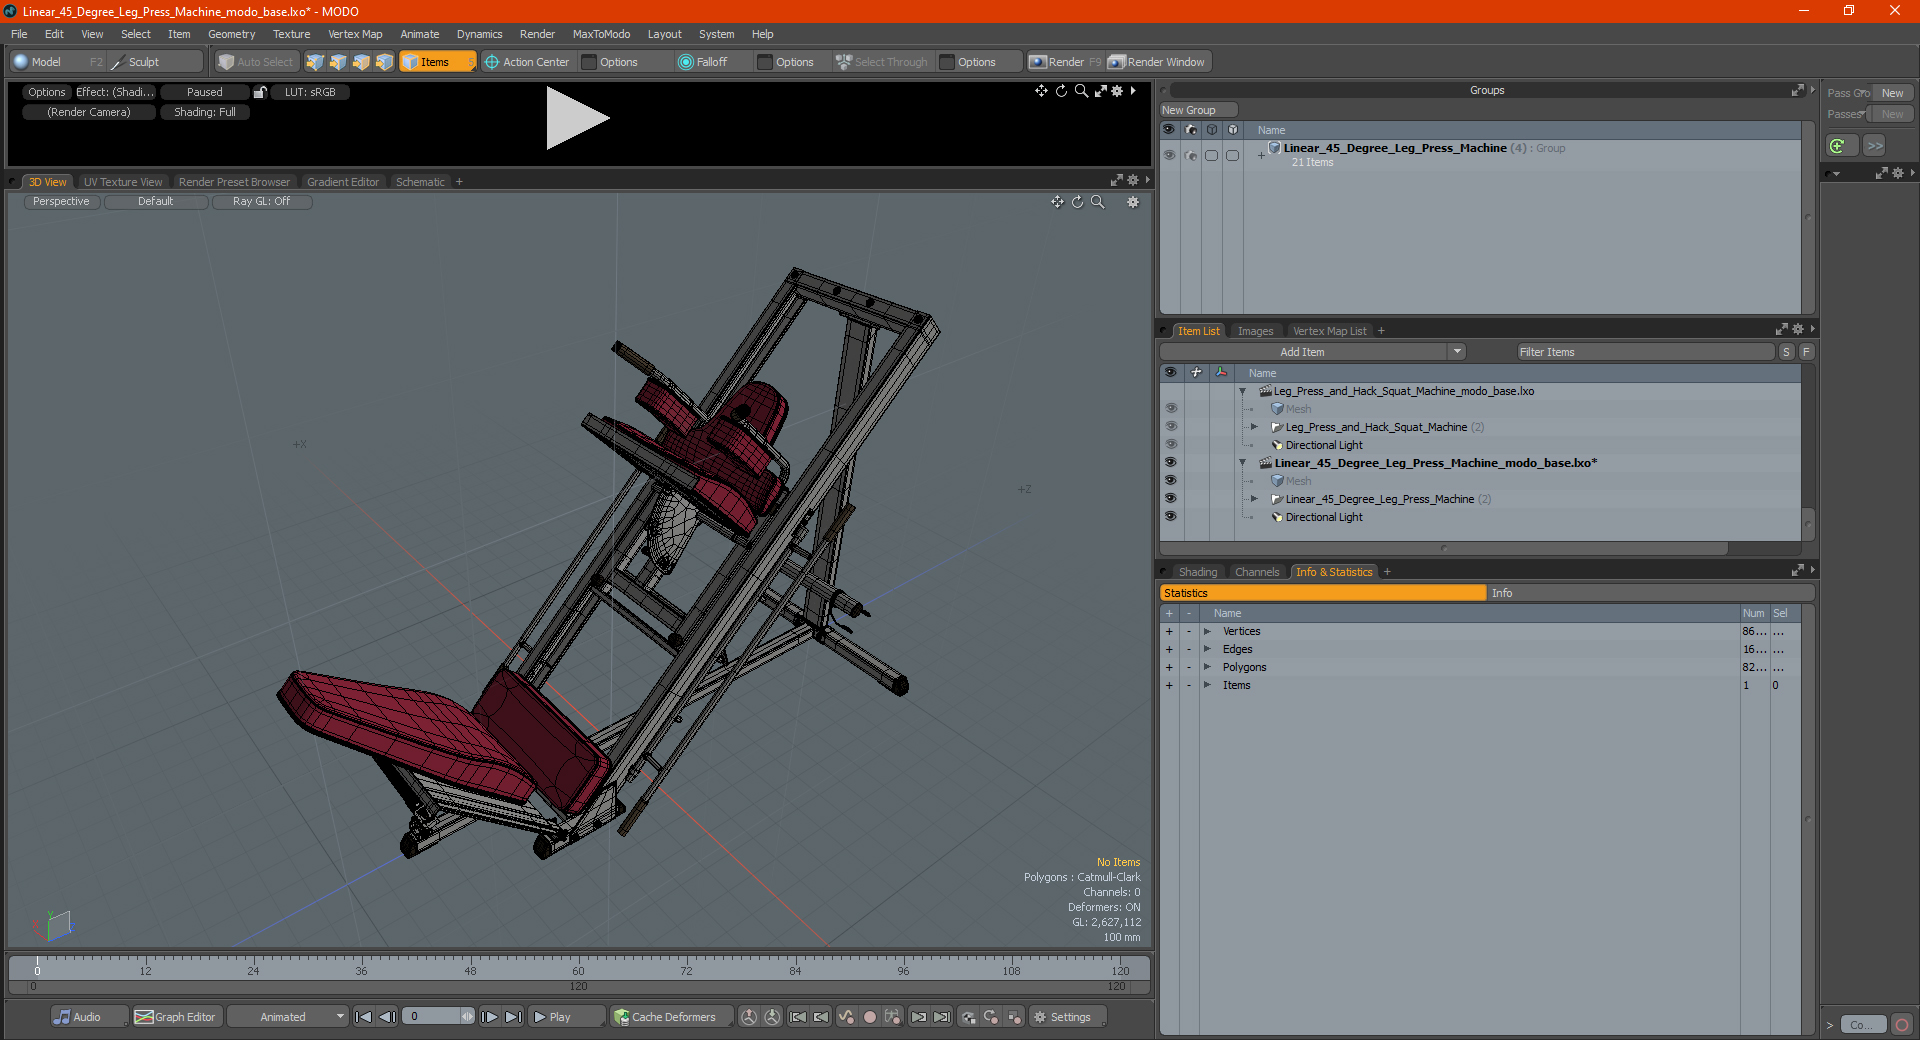The width and height of the screenshot is (1920, 1040).
Task: Open Add Item dropdown arrow
Action: (1457, 352)
